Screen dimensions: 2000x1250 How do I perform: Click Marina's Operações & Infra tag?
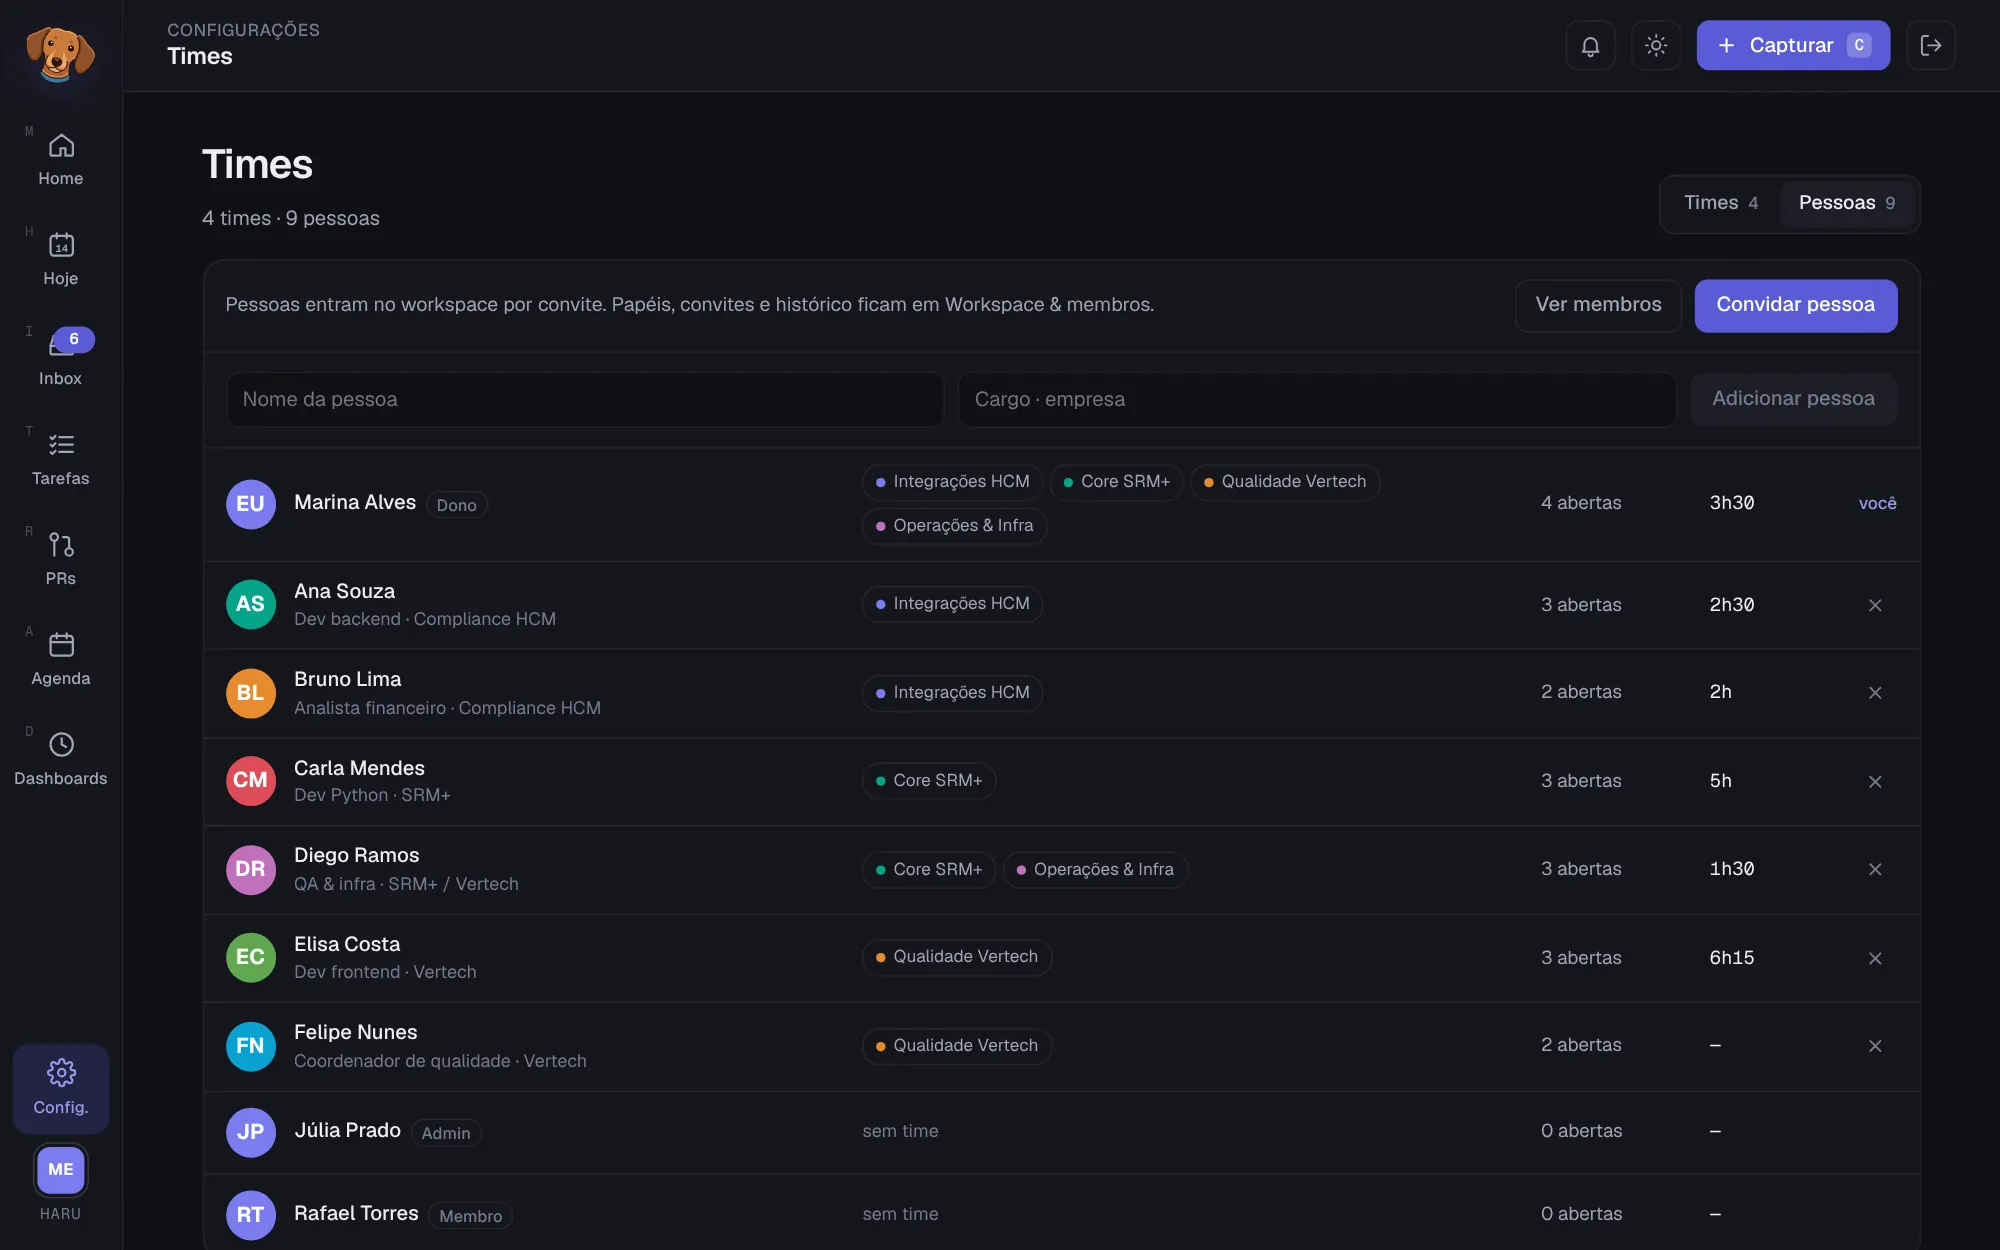click(954, 526)
